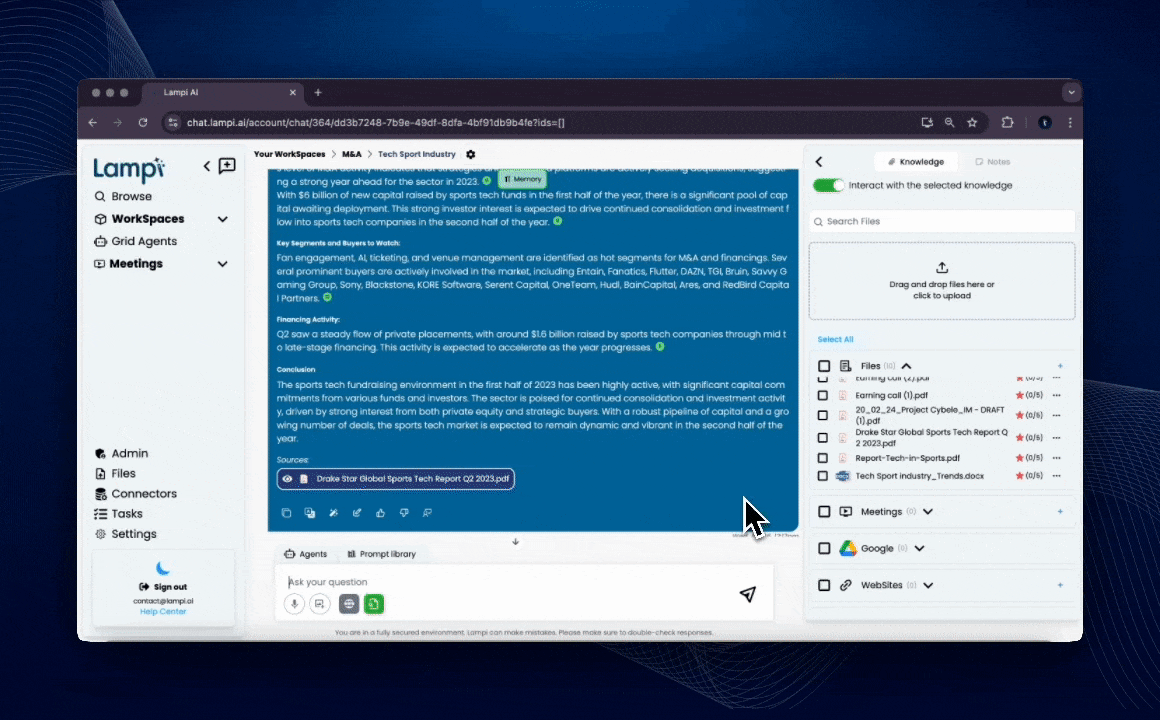1160x720 pixels.
Task: Like the response with thumbs up
Action: click(x=380, y=513)
